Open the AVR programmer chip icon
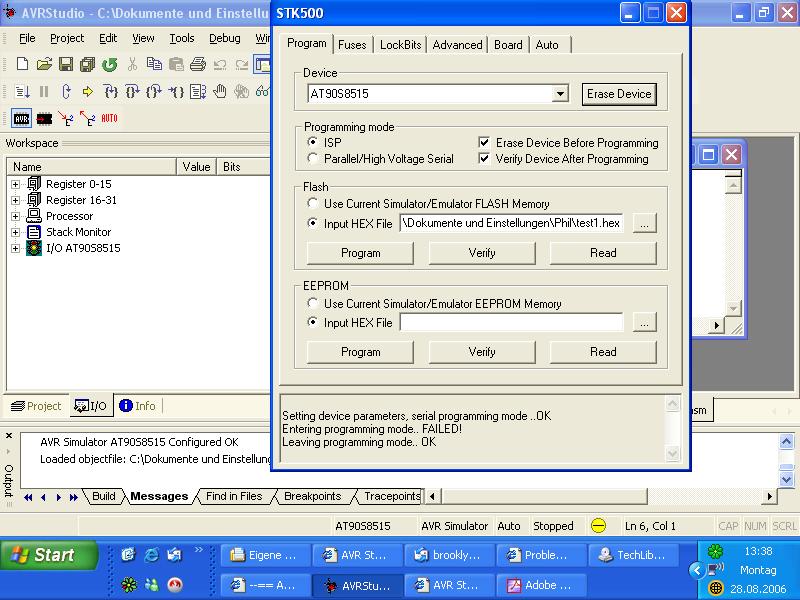The width and height of the screenshot is (800, 600). (x=21, y=118)
